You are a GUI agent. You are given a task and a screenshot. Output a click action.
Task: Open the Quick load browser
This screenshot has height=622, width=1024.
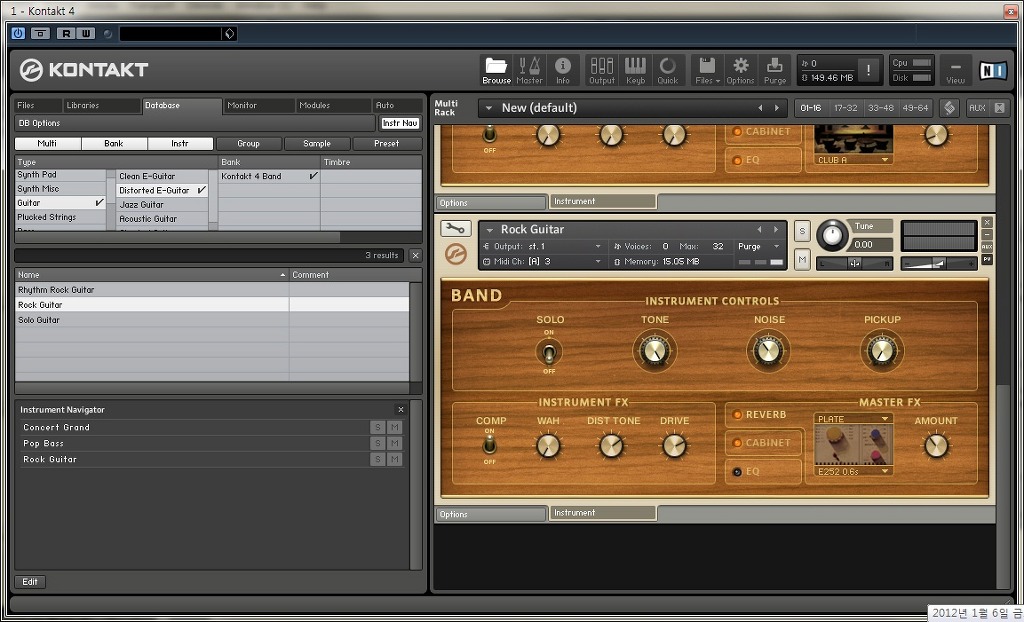pyautogui.click(x=668, y=70)
